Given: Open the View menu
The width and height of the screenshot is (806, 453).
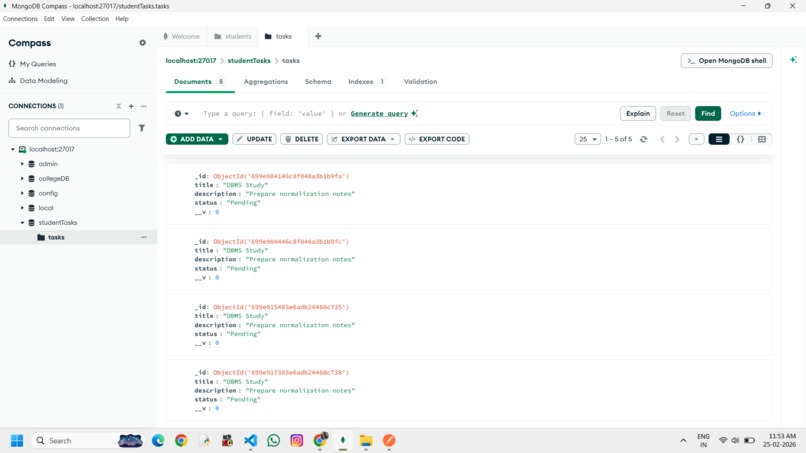Looking at the screenshot, I should click(x=68, y=19).
